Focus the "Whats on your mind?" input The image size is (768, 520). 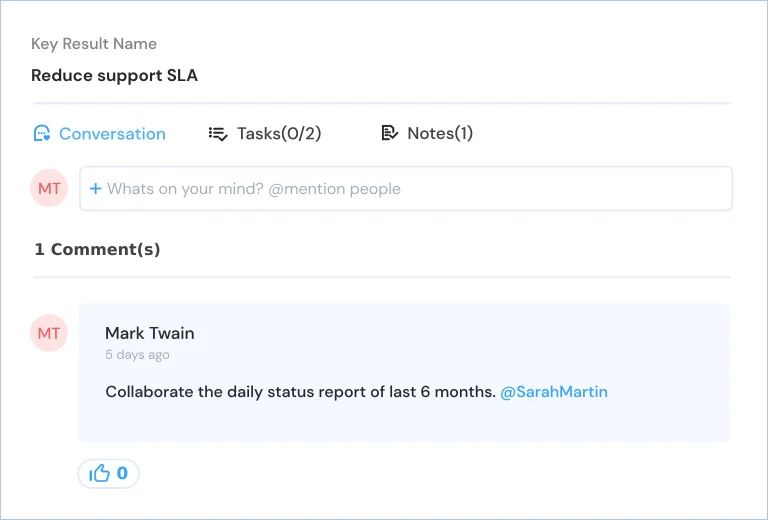click(406, 189)
